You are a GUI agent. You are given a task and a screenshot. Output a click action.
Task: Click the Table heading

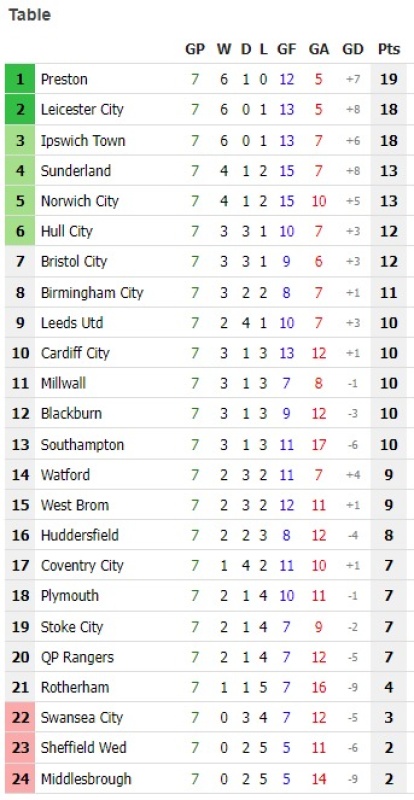pos(30,15)
